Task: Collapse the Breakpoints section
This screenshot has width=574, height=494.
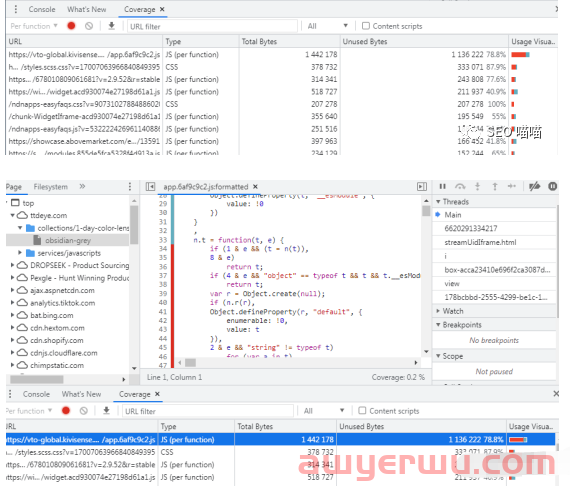Action: (x=438, y=325)
